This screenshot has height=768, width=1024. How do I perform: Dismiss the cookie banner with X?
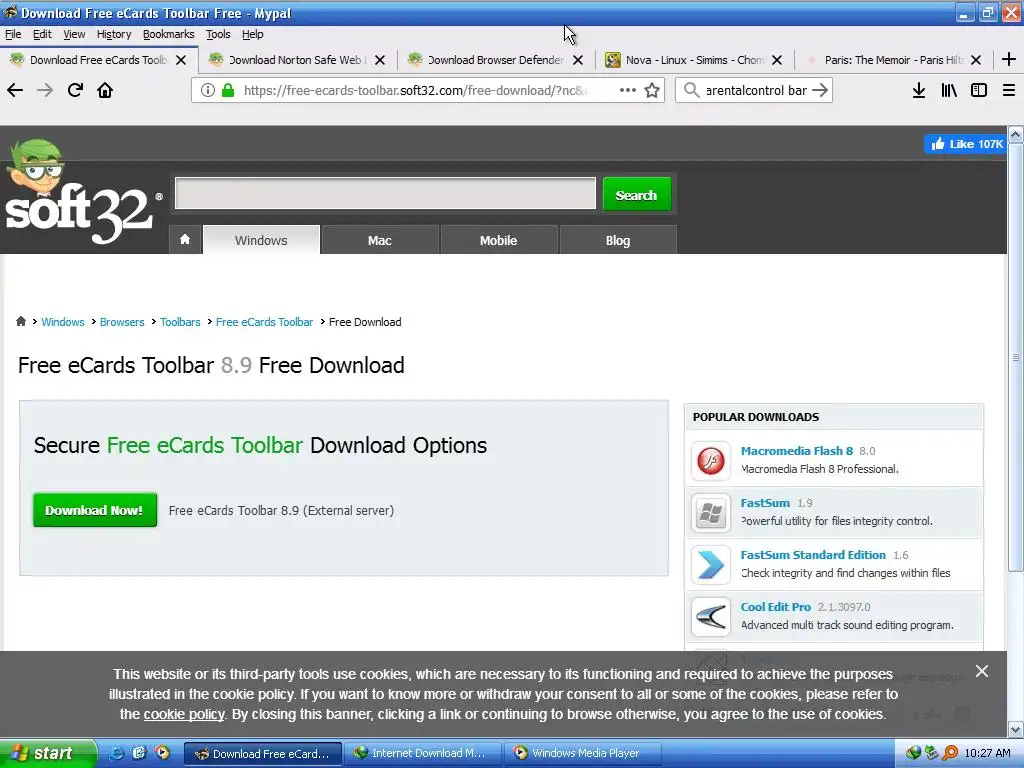pos(981,671)
